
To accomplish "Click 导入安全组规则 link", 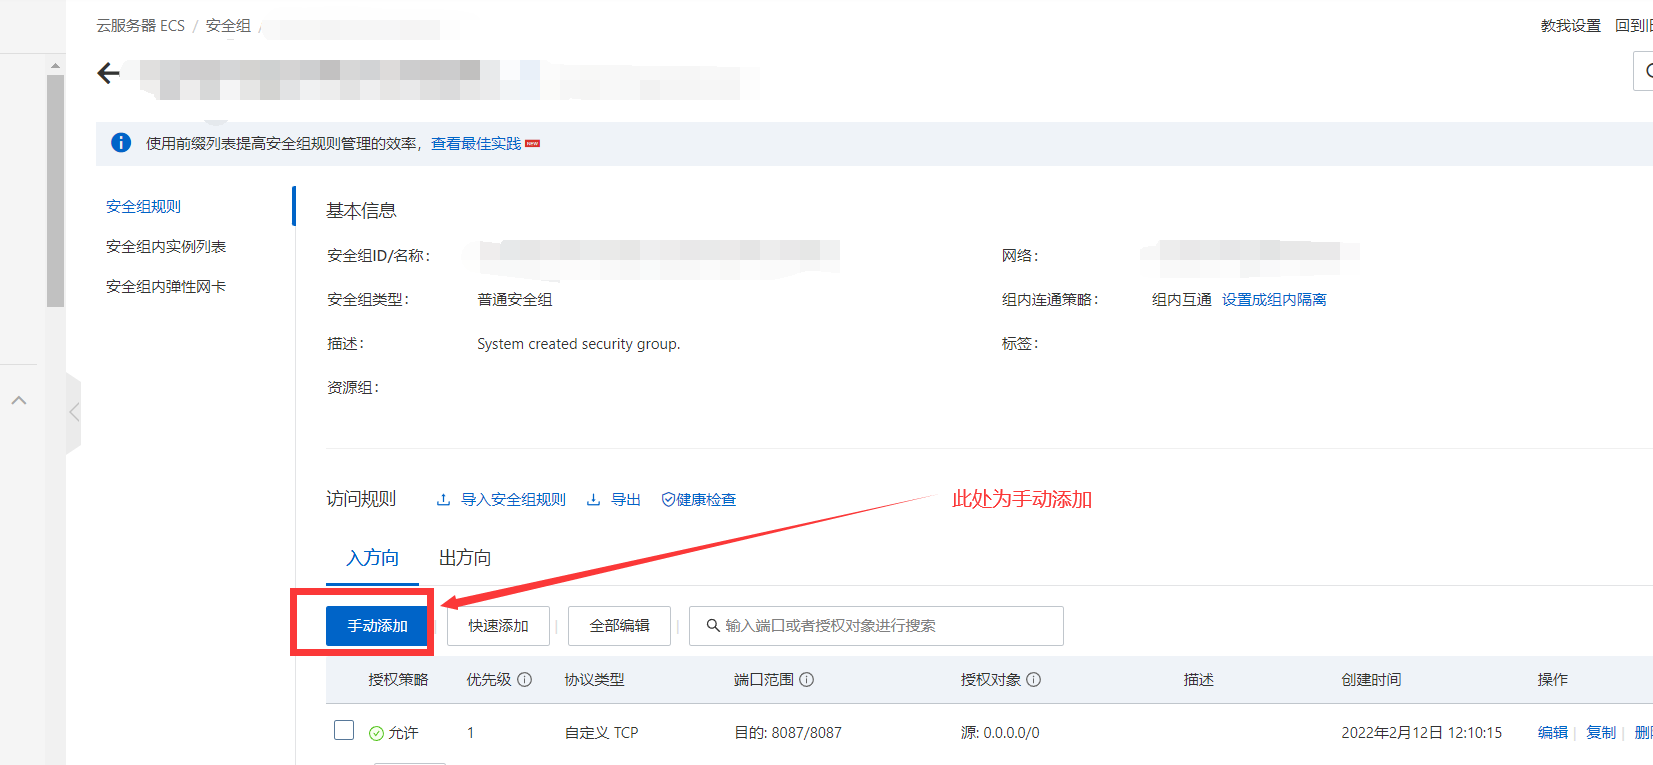I will 513,500.
